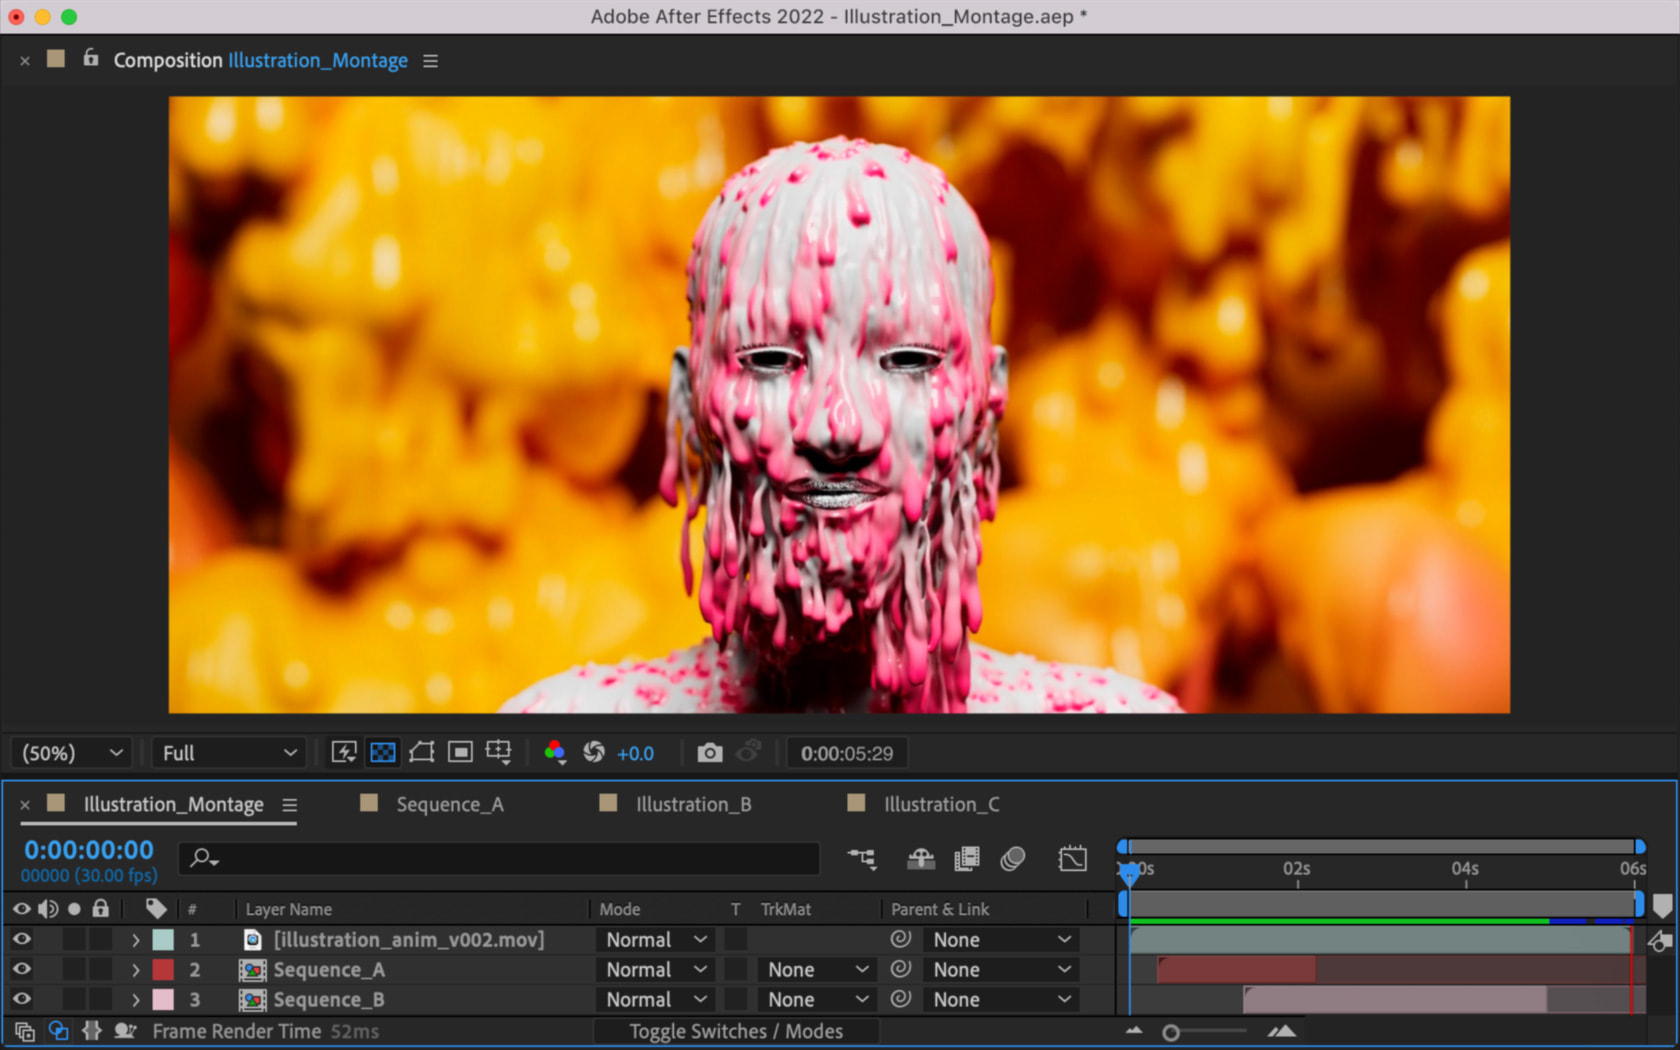Expand the Sequence_A layer properties

point(136,970)
